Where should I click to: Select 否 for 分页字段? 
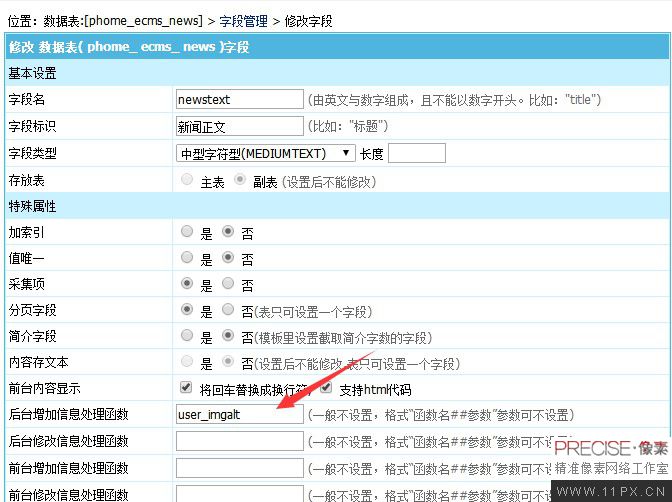(228, 310)
